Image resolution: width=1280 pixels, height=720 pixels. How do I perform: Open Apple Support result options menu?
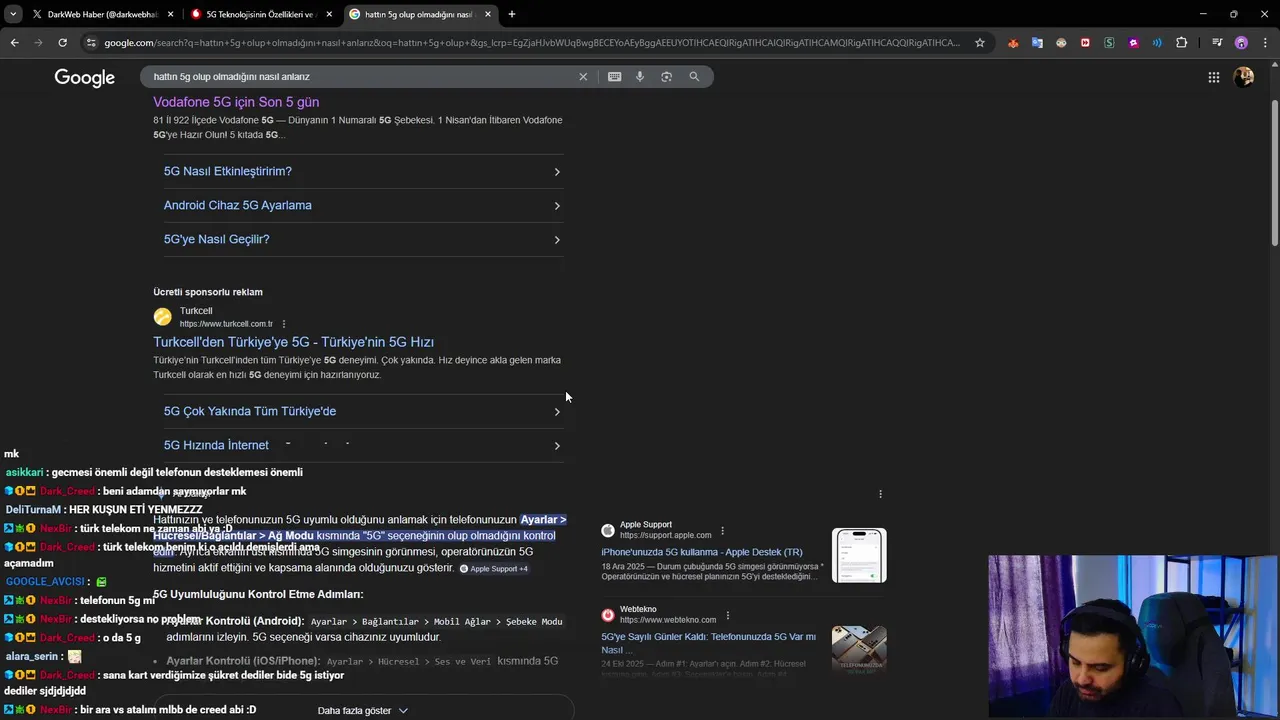(722, 531)
